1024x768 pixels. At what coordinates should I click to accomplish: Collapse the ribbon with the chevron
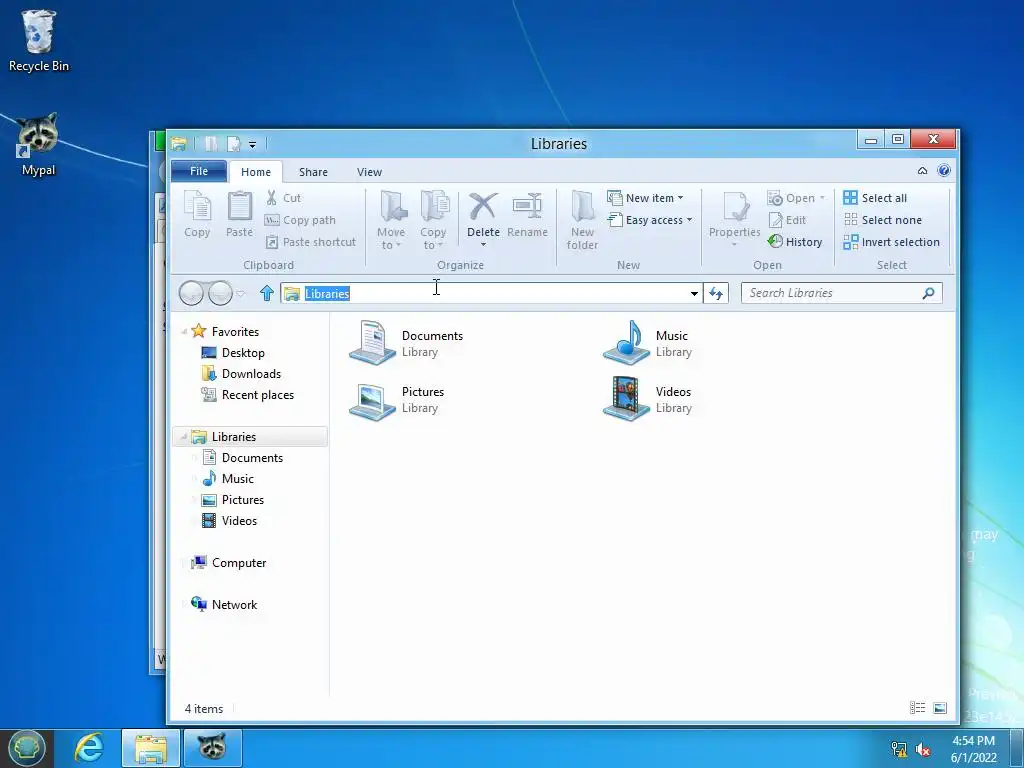[x=922, y=171]
